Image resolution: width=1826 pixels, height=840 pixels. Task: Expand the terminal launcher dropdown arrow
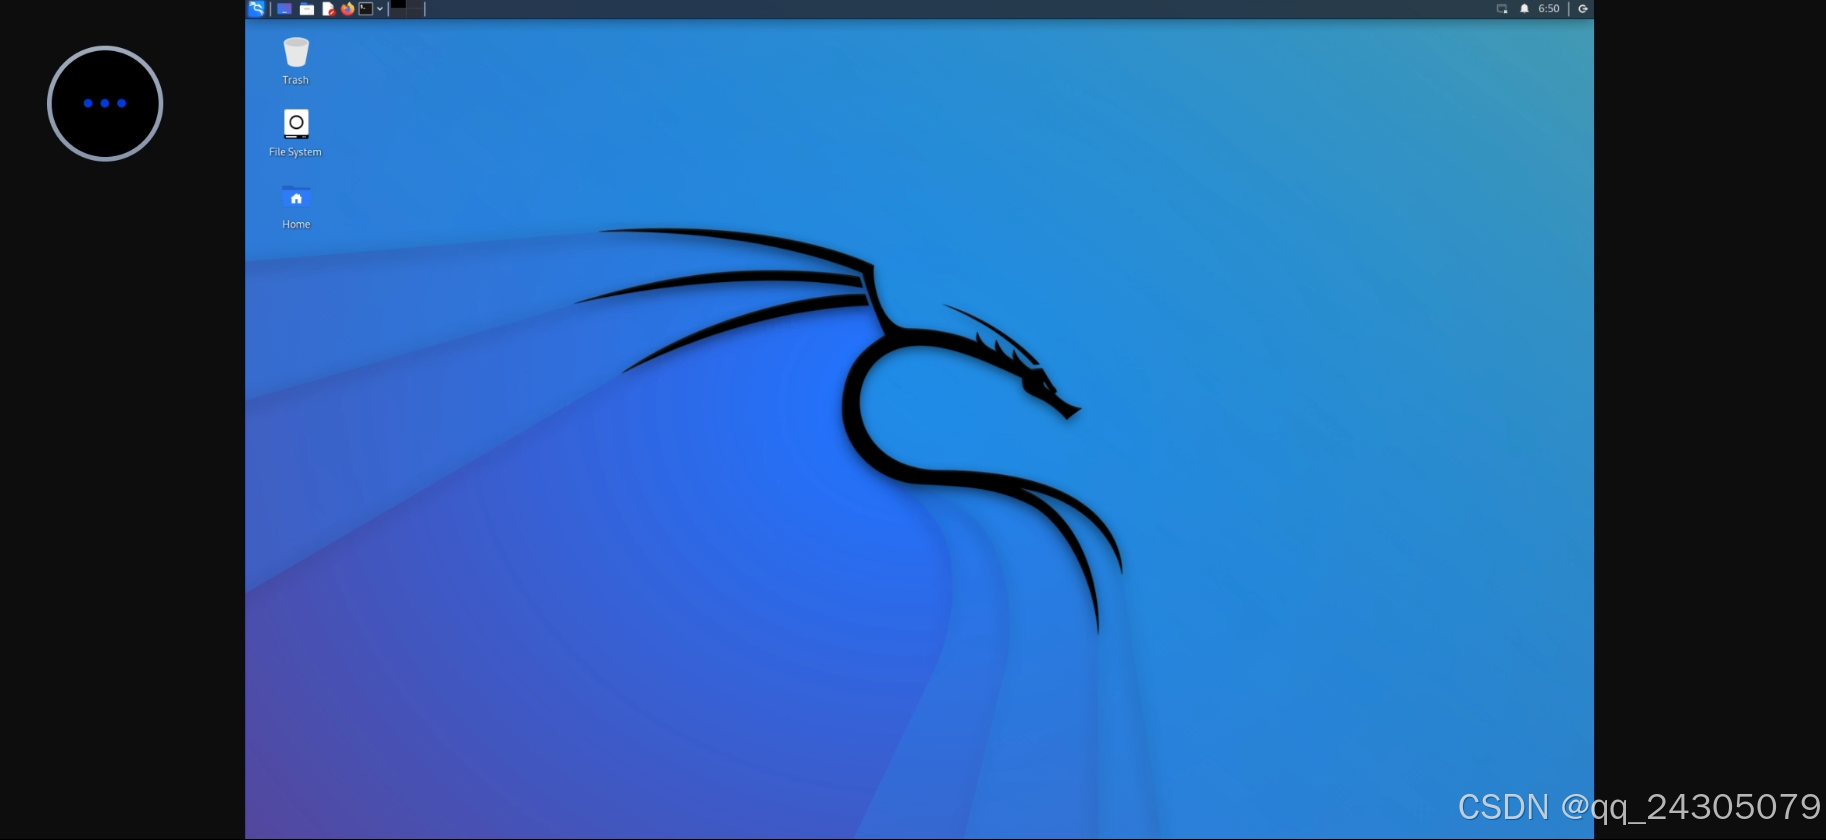[380, 9]
